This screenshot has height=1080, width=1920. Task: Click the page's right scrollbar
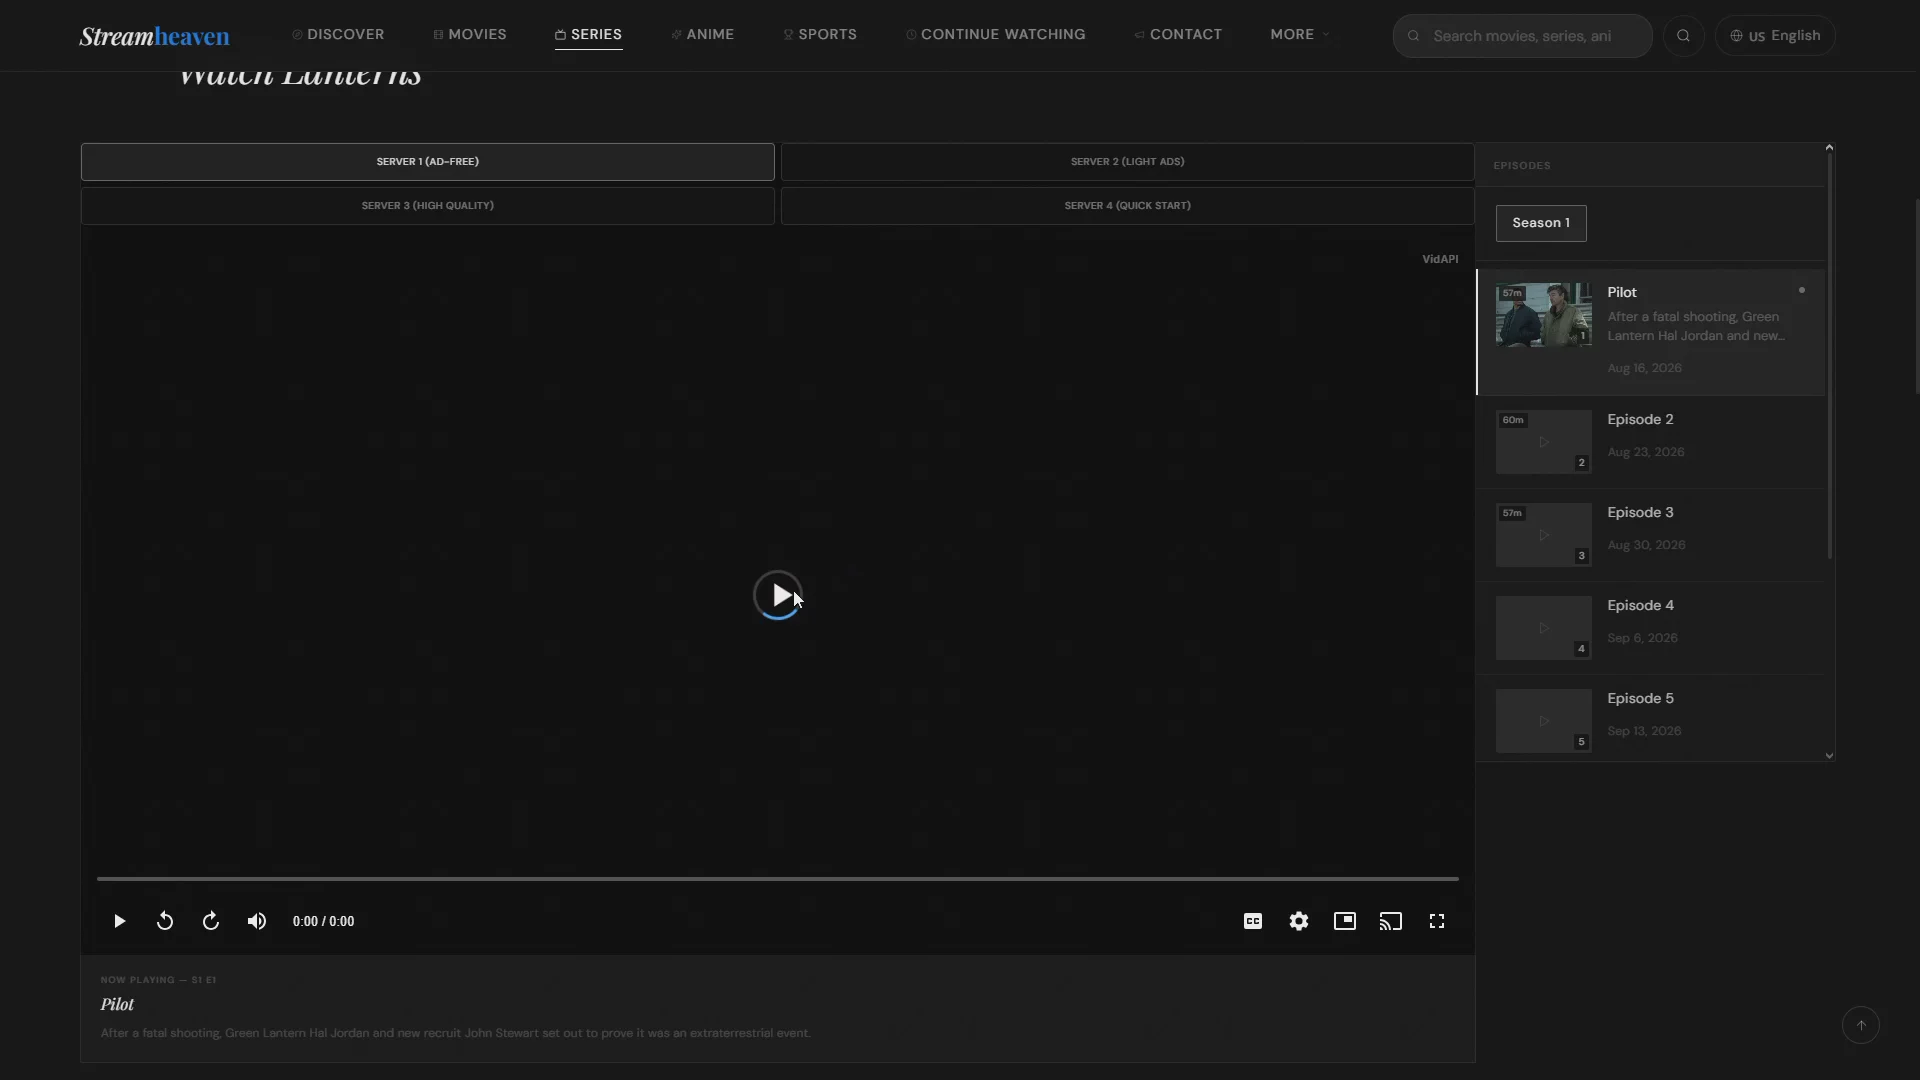coord(1916,295)
